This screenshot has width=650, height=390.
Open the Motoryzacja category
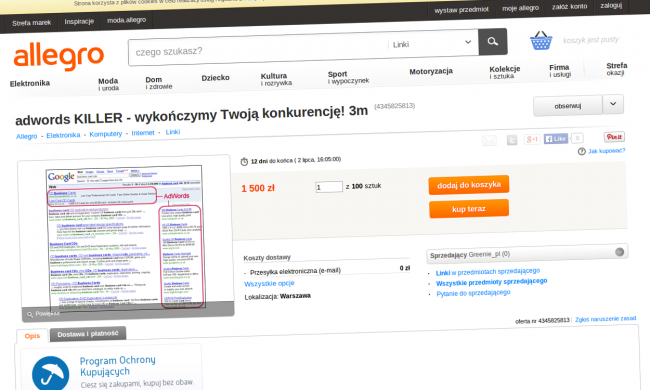coord(431,71)
